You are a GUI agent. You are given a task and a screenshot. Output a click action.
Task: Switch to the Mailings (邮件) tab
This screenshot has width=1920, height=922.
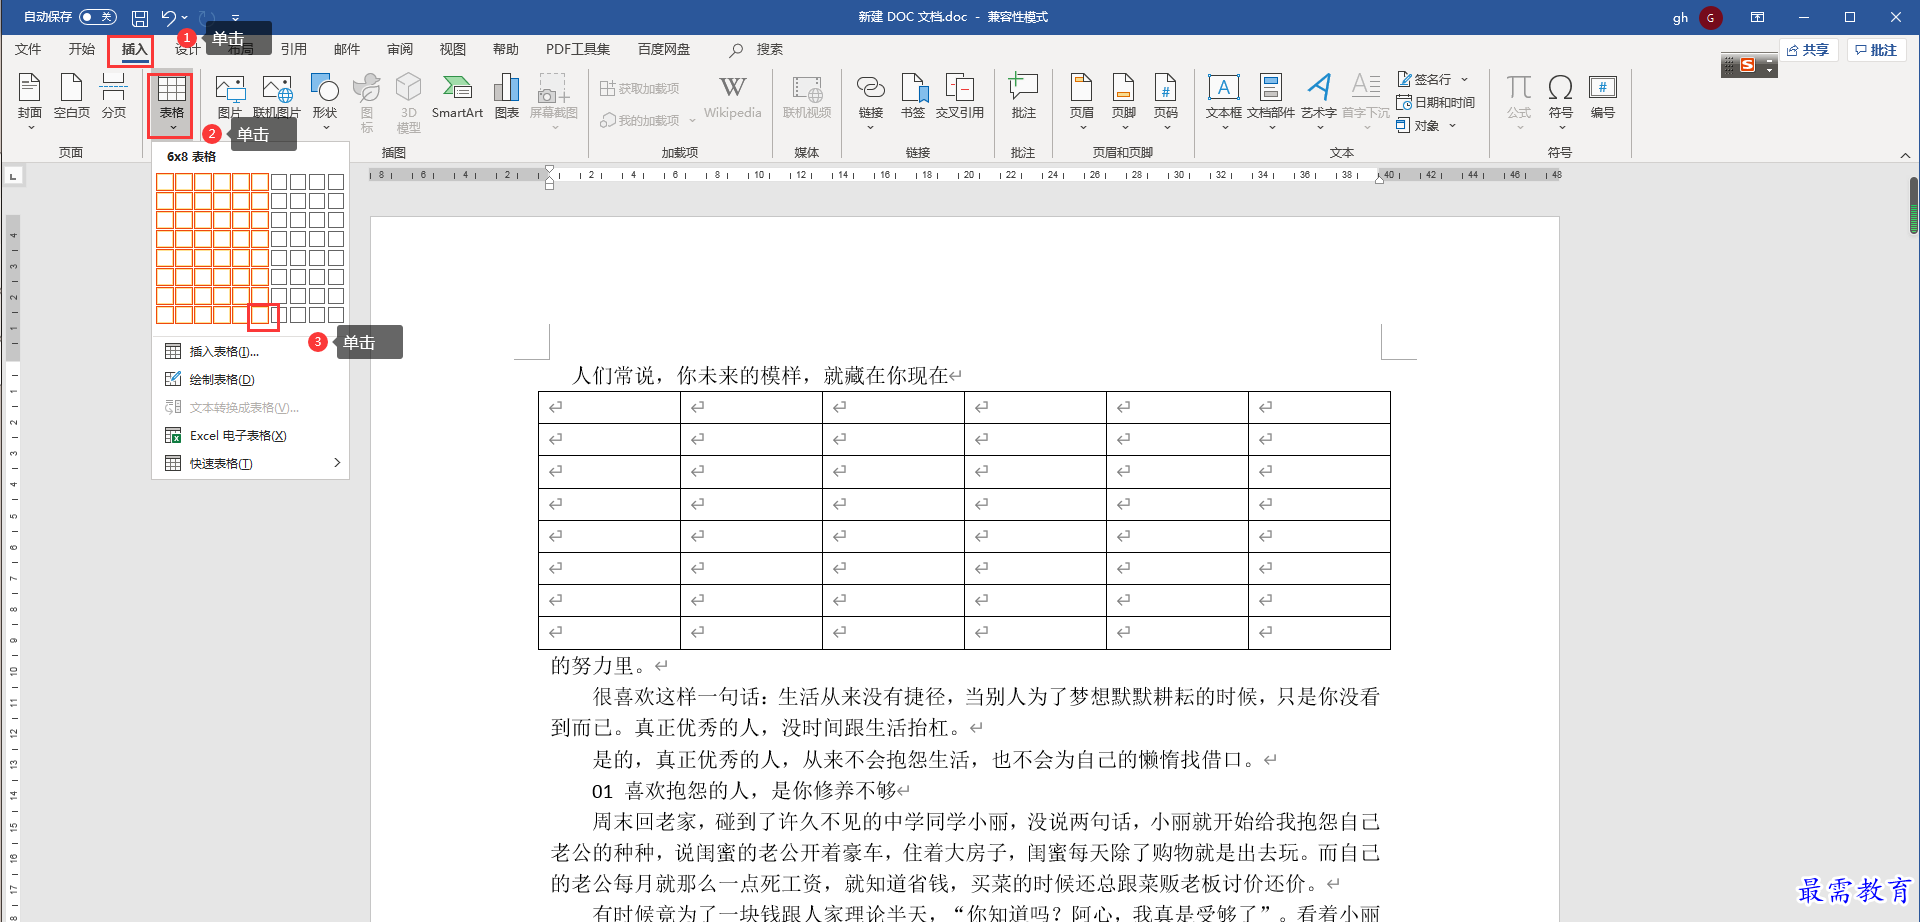pyautogui.click(x=347, y=49)
